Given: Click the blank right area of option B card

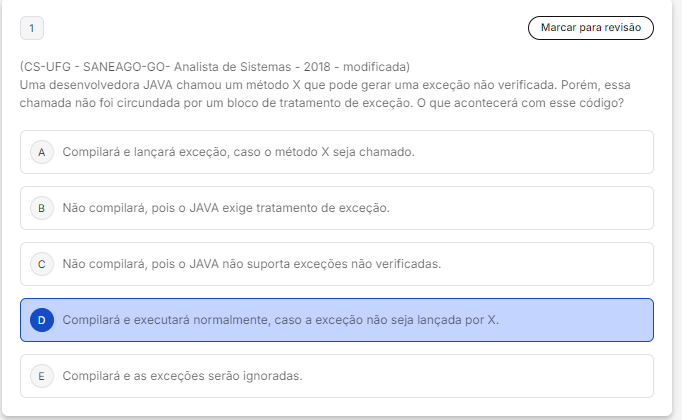Looking at the screenshot, I should pyautogui.click(x=560, y=208).
